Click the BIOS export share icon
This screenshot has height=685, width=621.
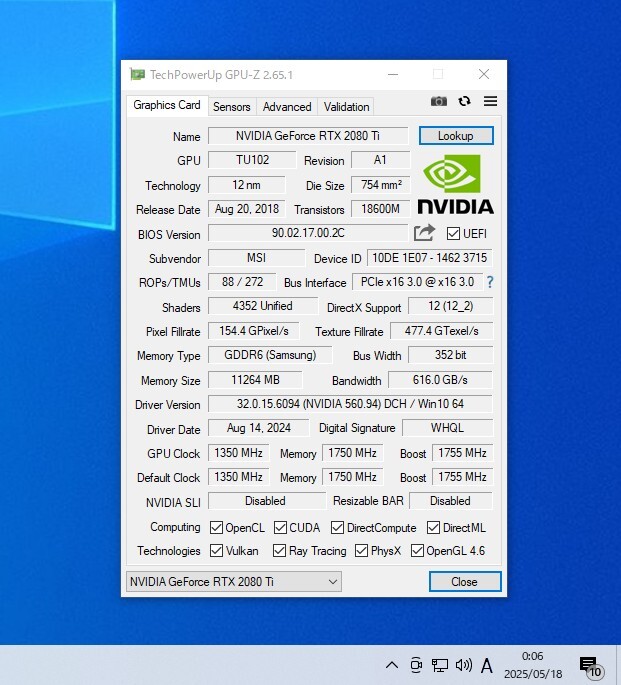coord(424,233)
